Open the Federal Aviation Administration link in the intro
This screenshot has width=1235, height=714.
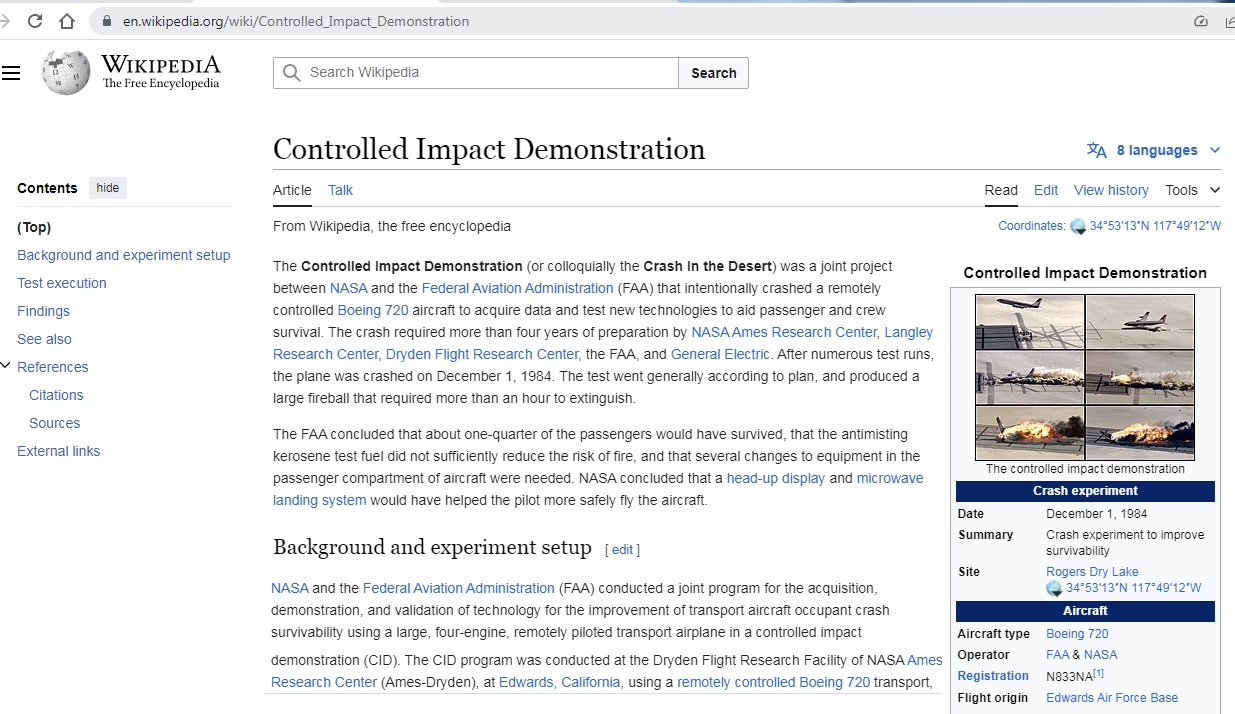click(x=517, y=288)
